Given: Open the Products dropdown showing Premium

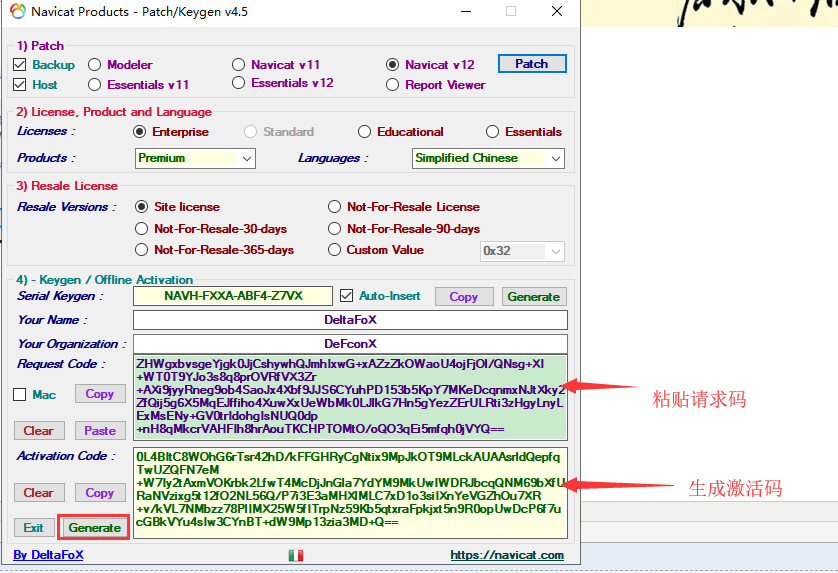Looking at the screenshot, I should pos(195,158).
